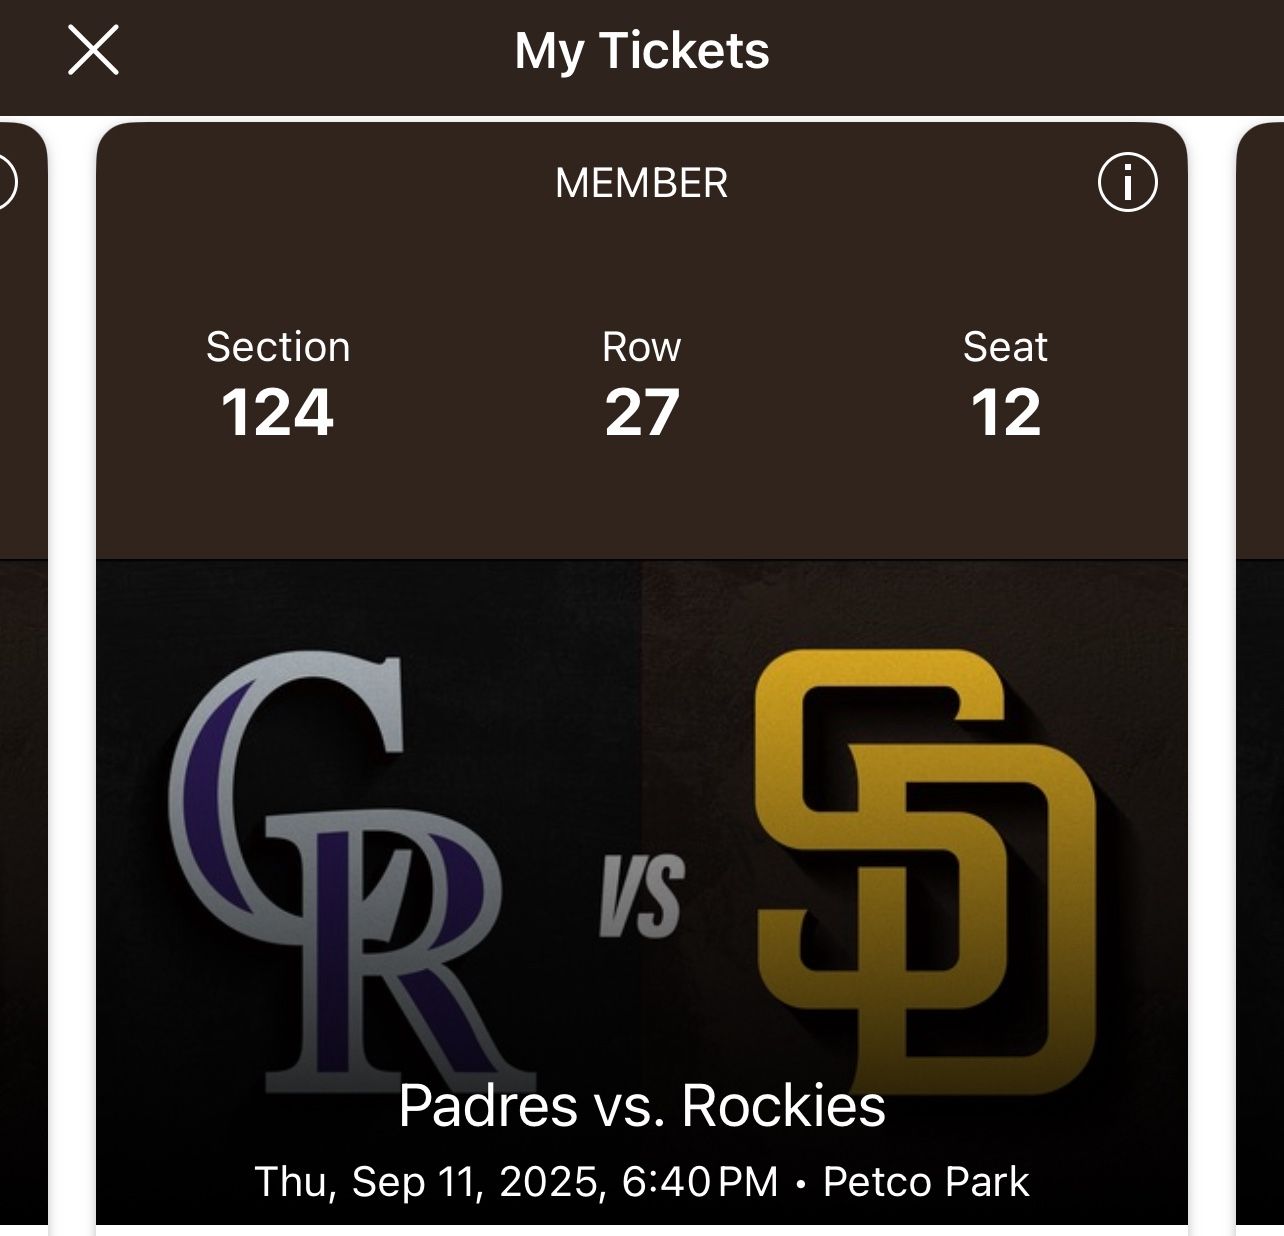The height and width of the screenshot is (1236, 1284).
Task: Tap the 6:40 PM start time
Action: pos(699,1181)
